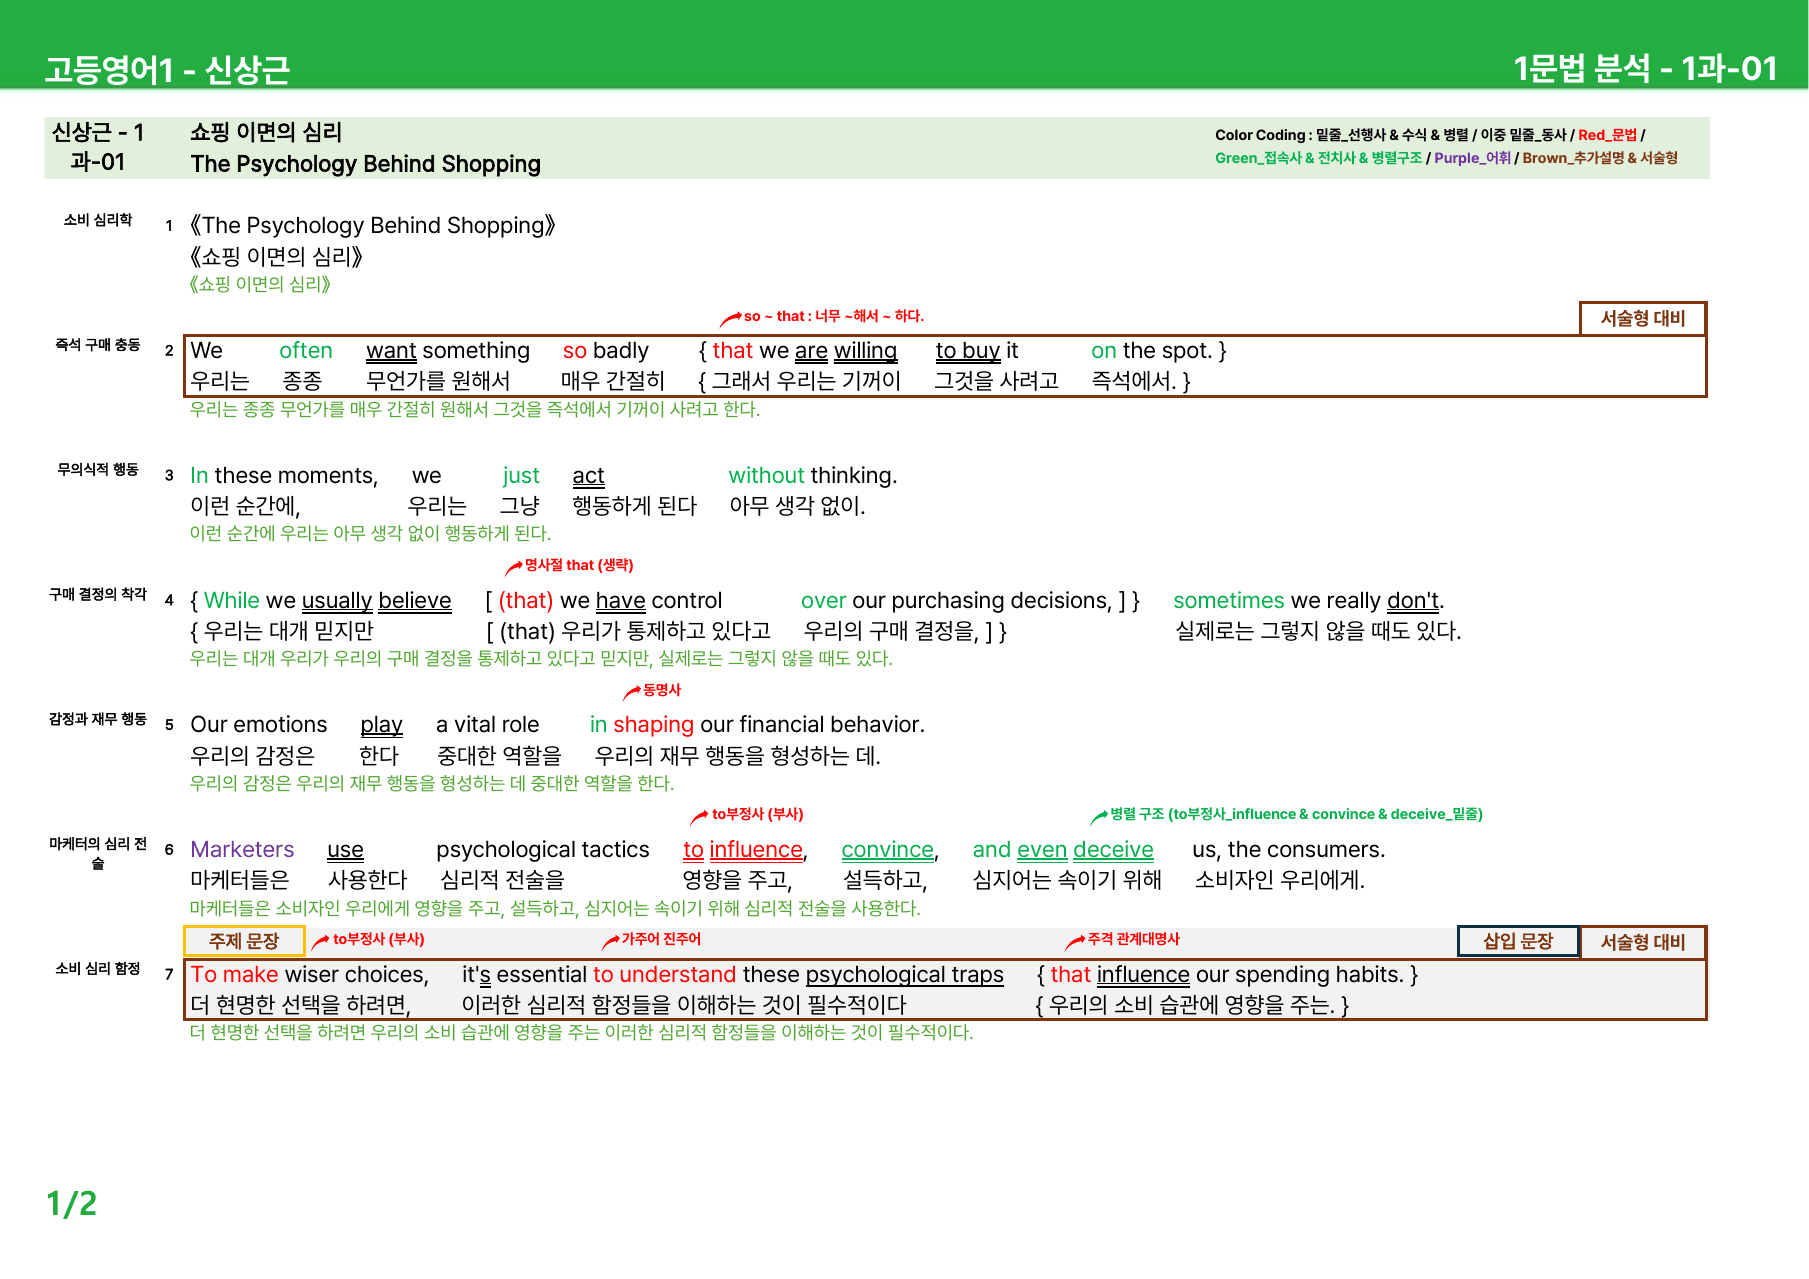Click the '서술형 대비' tag above sentence 7

[1643, 942]
